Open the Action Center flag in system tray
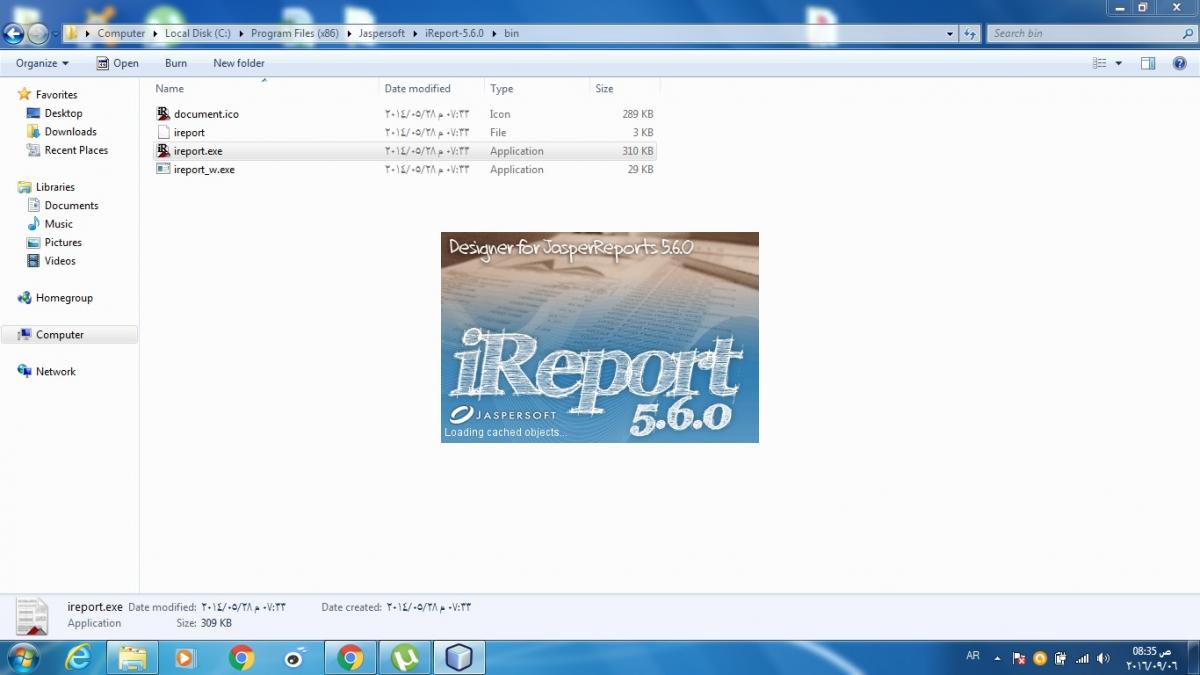Screen dimensions: 1200x675 point(1017,659)
